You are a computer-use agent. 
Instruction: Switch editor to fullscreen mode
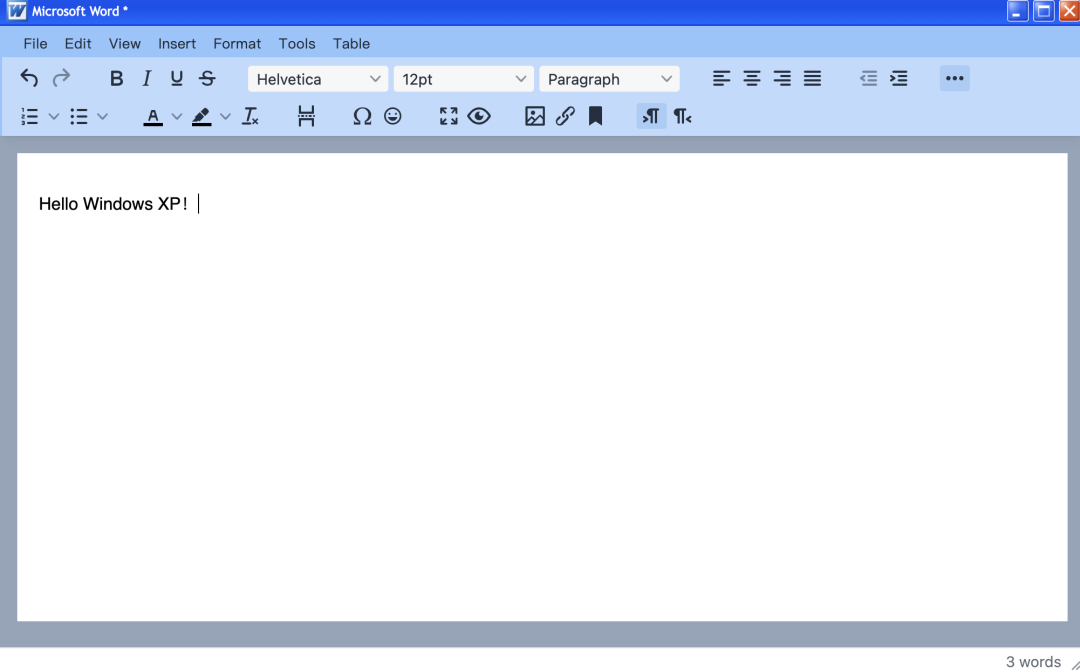tap(448, 116)
